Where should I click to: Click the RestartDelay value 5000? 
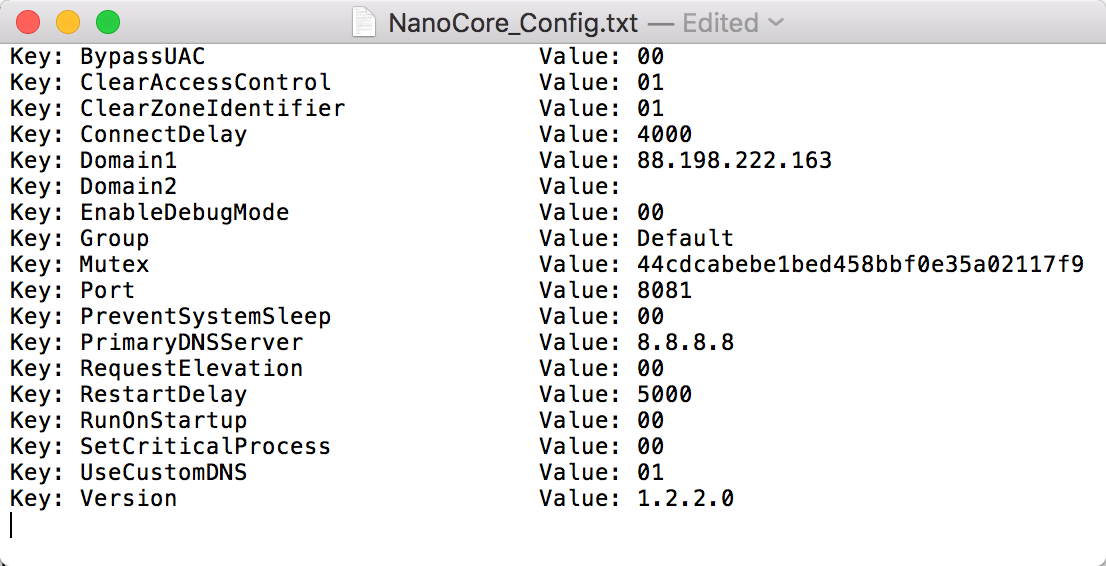click(664, 395)
